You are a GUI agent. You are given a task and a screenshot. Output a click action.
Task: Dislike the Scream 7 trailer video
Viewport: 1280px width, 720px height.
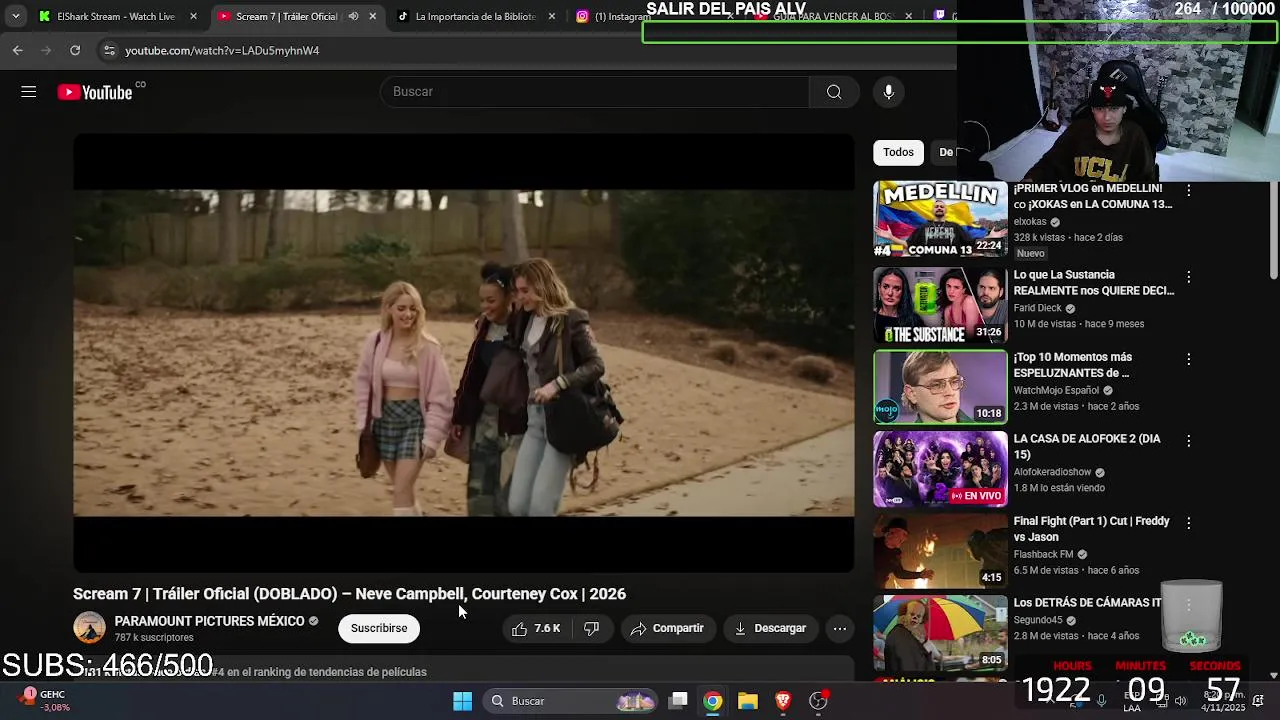point(591,628)
